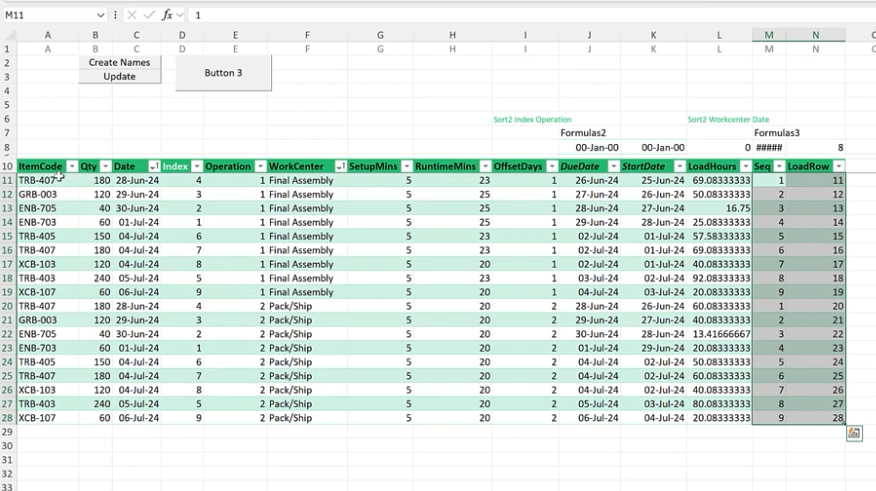Image resolution: width=876 pixels, height=491 pixels.
Task: Open the StartDate filter dropdown
Action: (679, 166)
